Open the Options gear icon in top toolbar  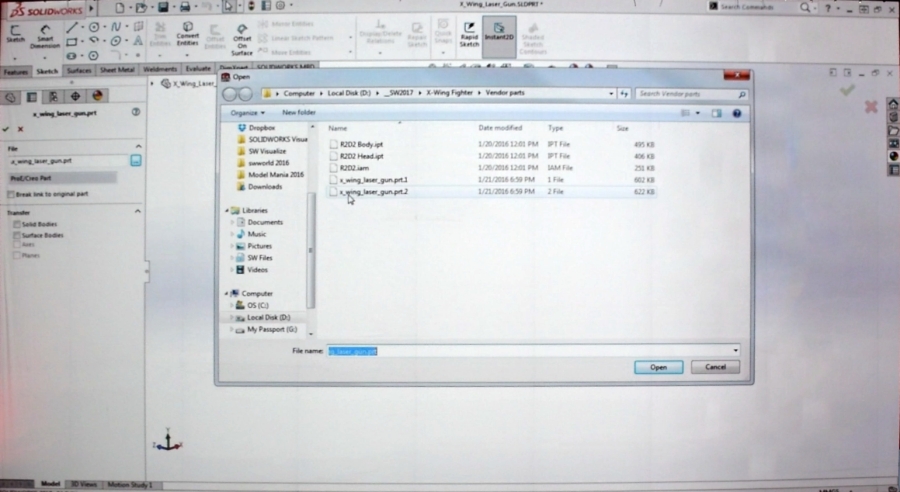280,6
